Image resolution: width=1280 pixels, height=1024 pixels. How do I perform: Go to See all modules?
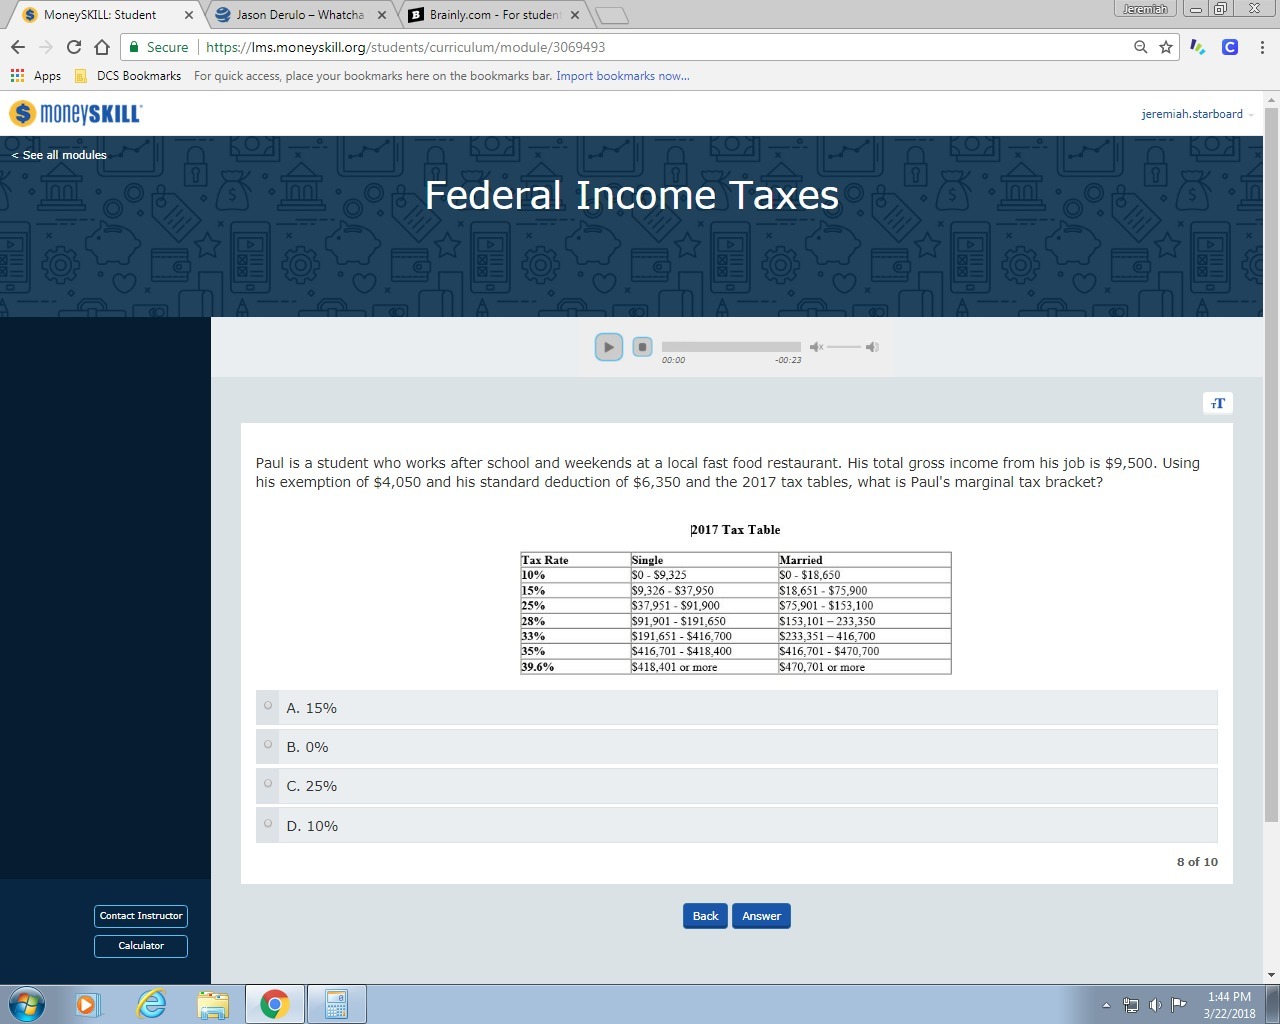coord(59,155)
